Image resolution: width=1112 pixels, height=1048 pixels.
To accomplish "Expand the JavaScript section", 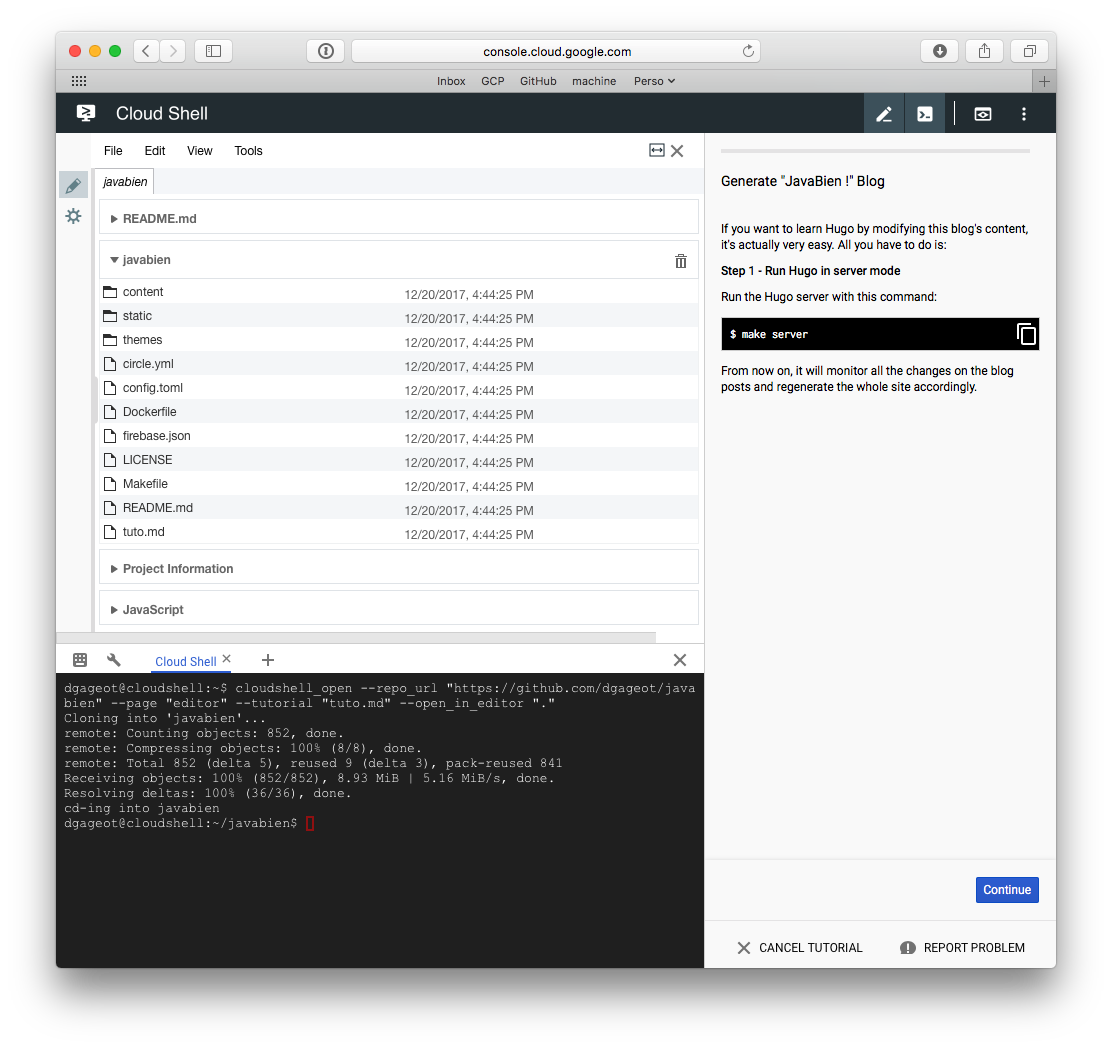I will click(x=399, y=610).
